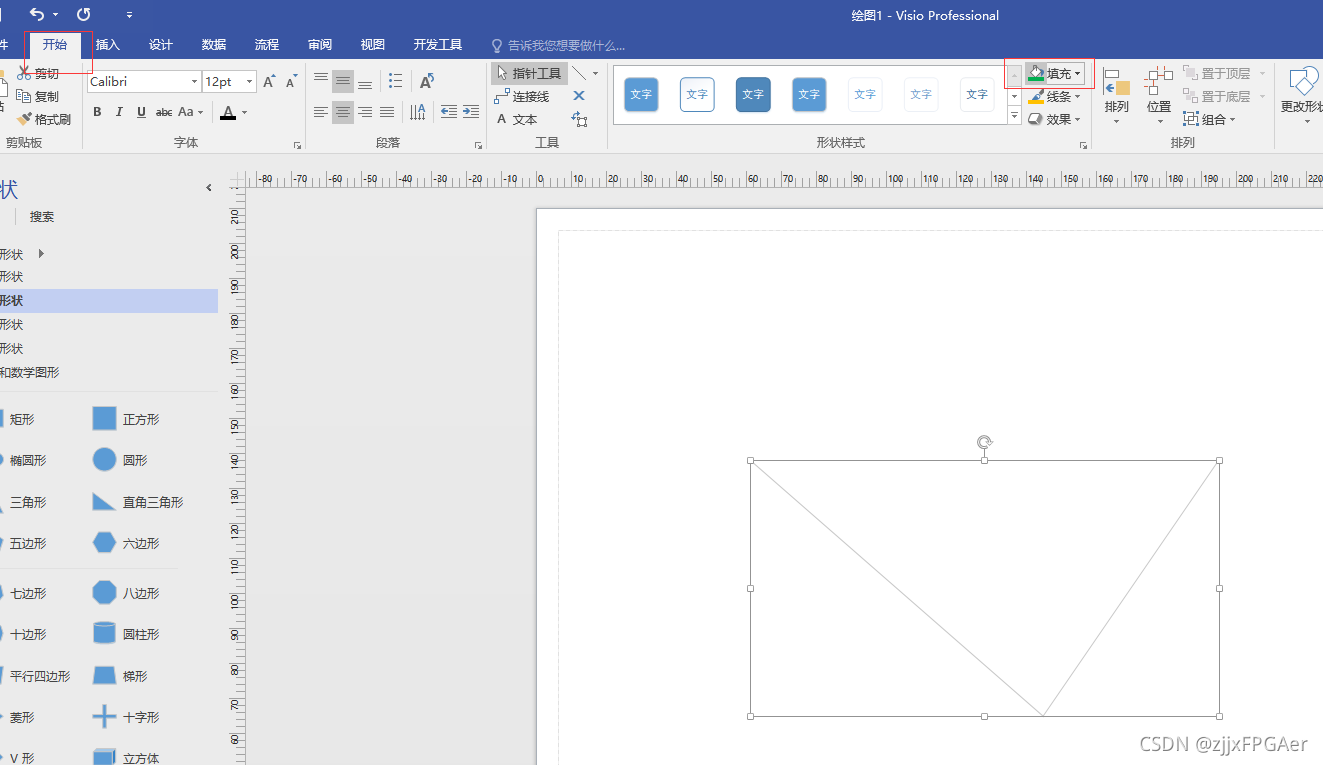Expand shape styles gallery more arrow
Image resolution: width=1323 pixels, height=765 pixels.
1014,116
